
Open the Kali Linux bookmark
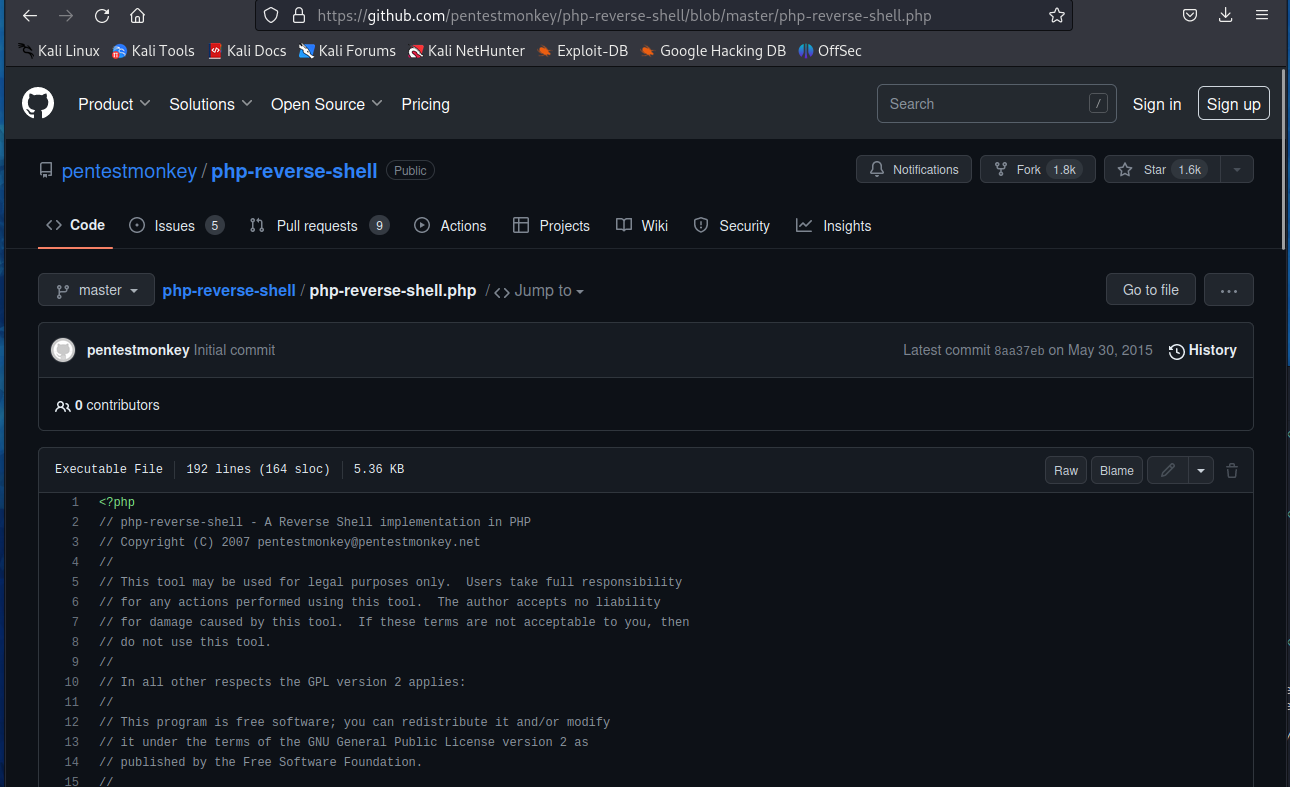click(59, 51)
